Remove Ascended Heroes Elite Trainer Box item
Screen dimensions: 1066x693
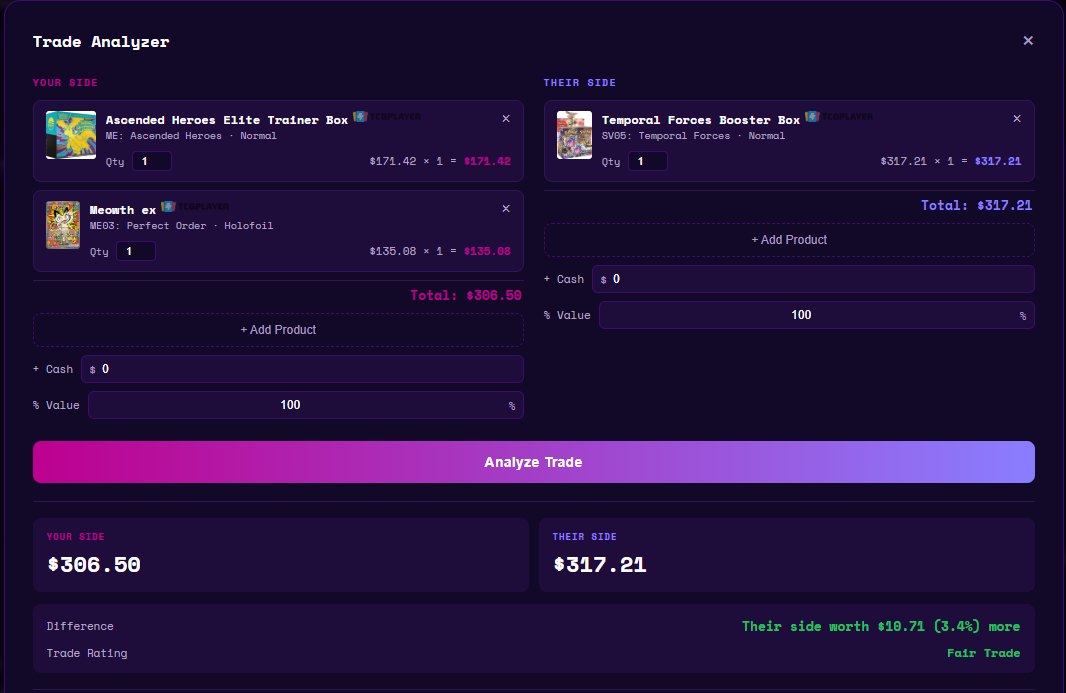coord(506,118)
